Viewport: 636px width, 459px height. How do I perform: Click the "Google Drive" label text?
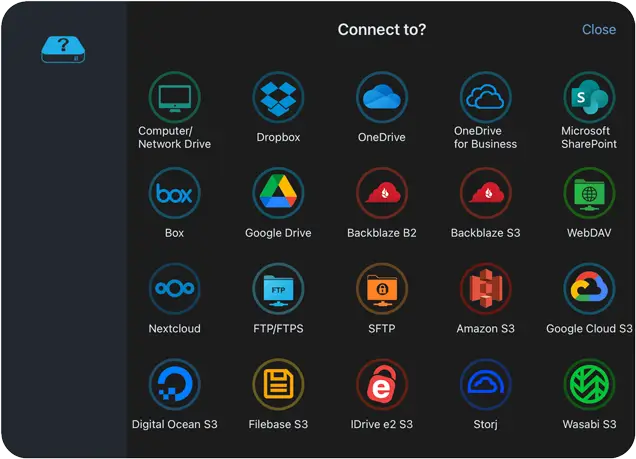[278, 233]
